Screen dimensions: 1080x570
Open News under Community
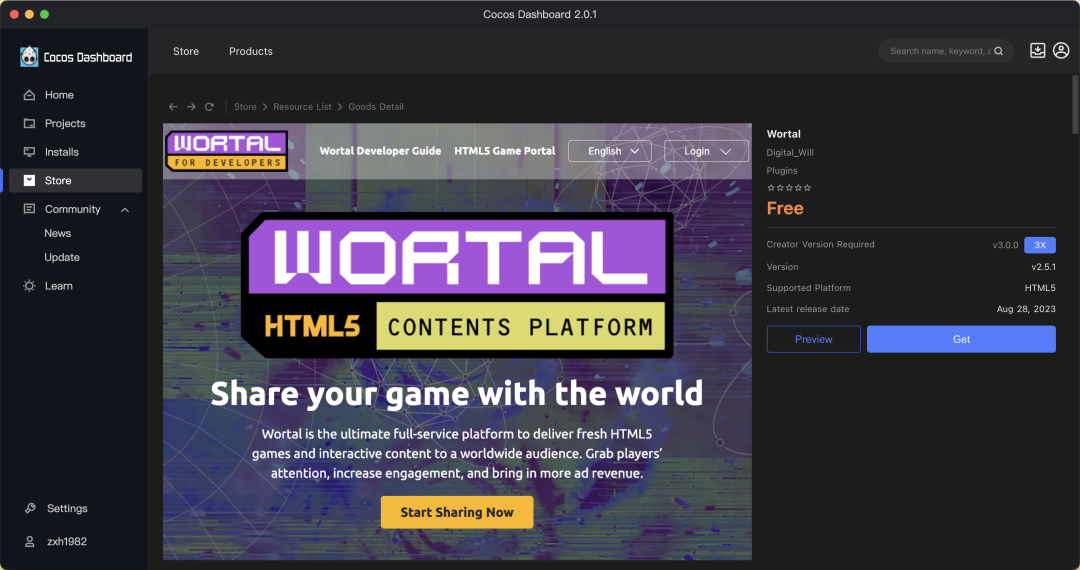58,233
